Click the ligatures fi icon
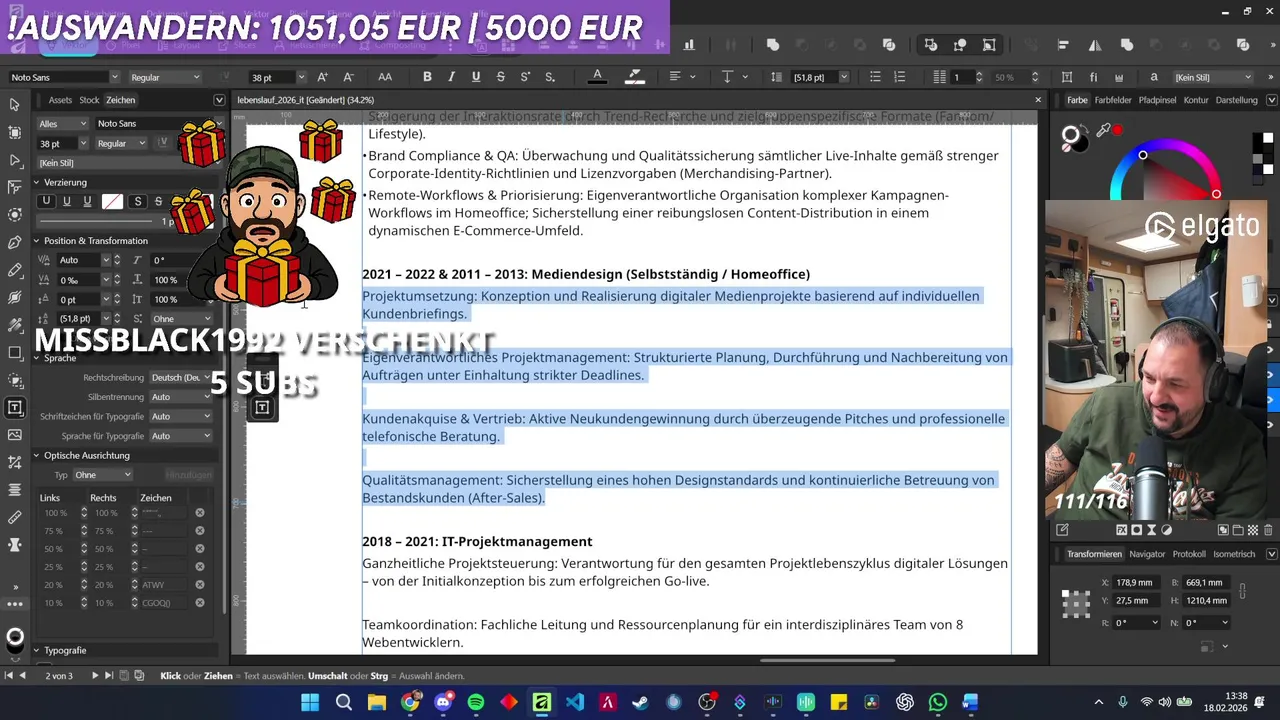1280x720 pixels. tap(1093, 77)
